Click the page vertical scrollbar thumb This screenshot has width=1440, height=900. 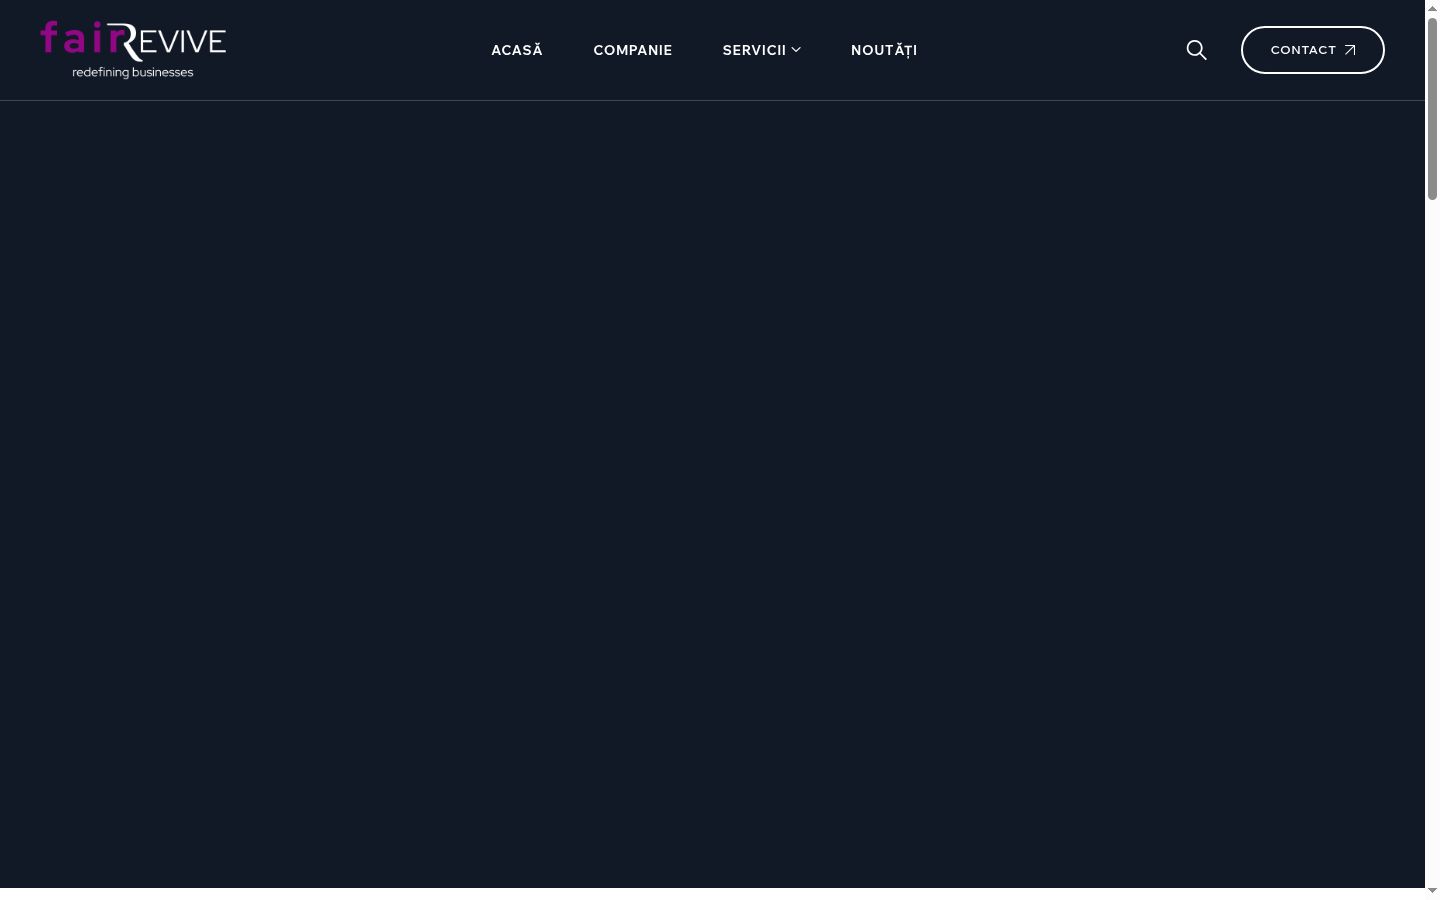click(x=1432, y=108)
